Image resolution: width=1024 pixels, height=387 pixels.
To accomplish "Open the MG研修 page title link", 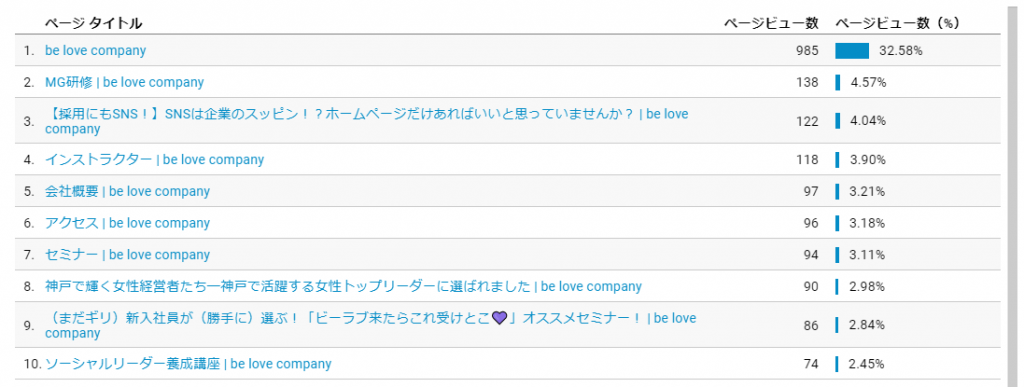I will [124, 82].
